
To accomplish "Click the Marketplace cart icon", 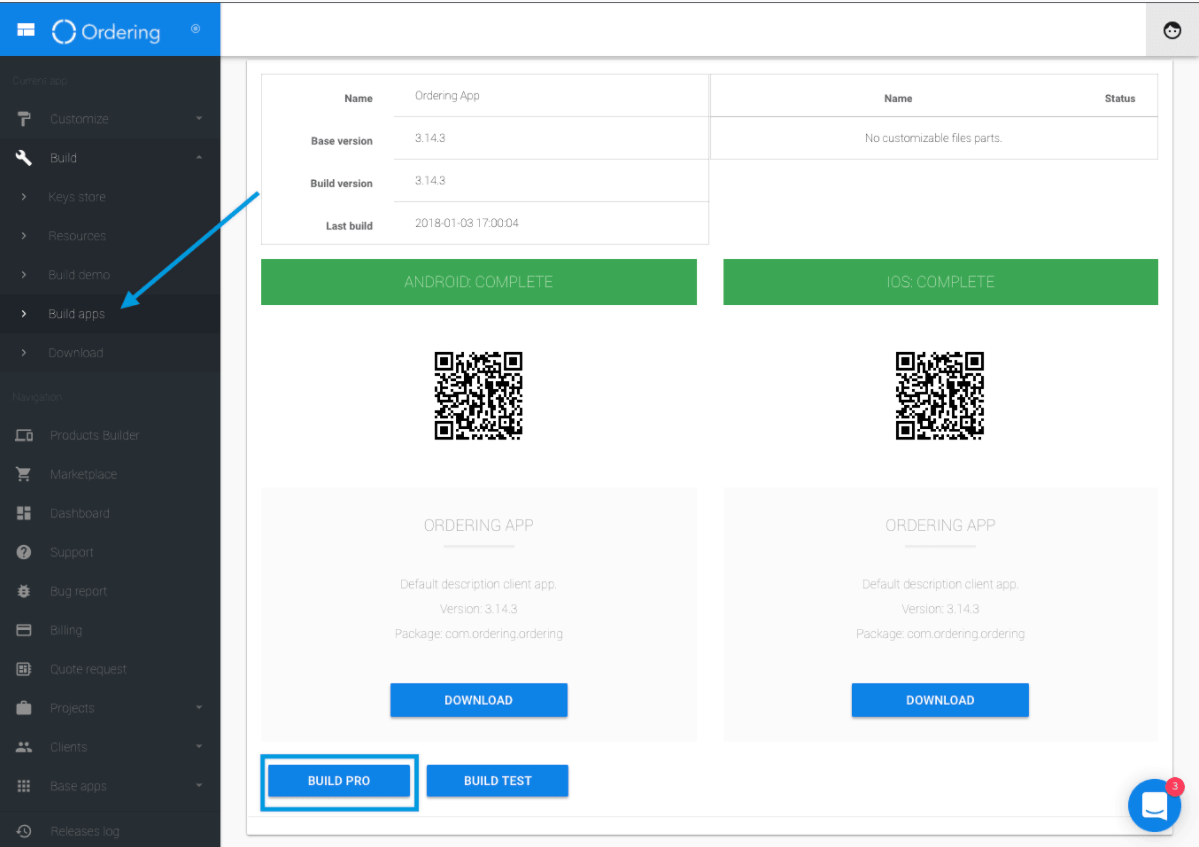I will tap(24, 474).
